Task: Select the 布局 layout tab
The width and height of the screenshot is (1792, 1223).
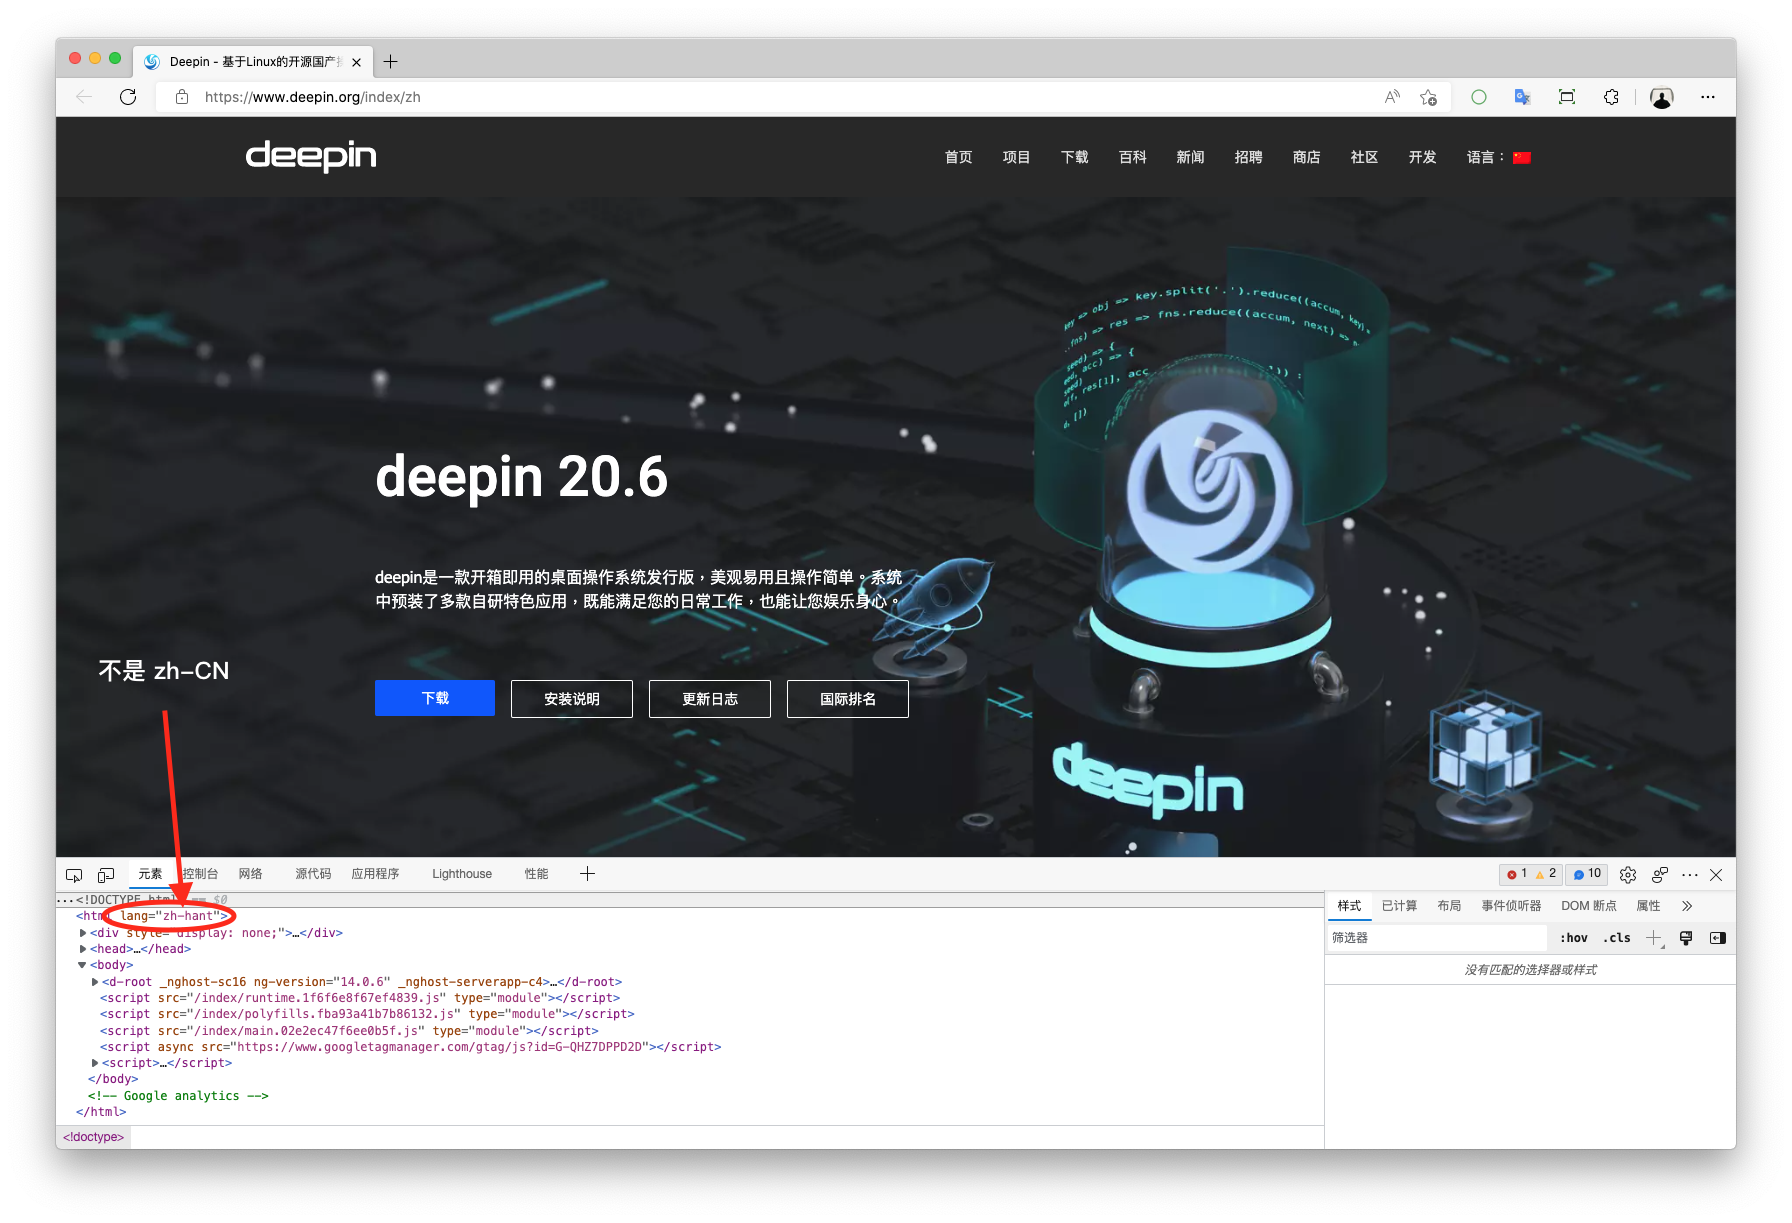Action: pos(1449,906)
